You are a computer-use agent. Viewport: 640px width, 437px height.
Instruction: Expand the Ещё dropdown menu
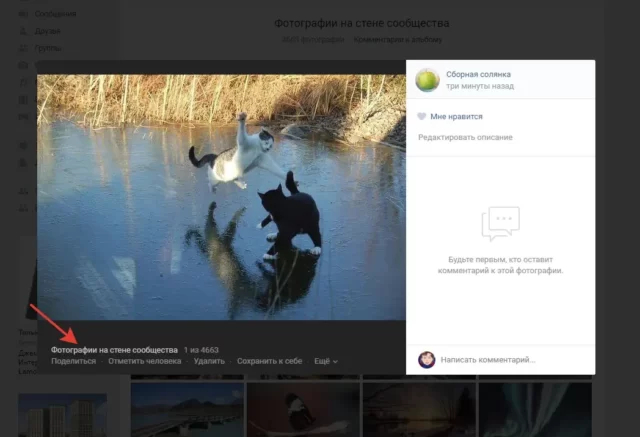pos(326,361)
